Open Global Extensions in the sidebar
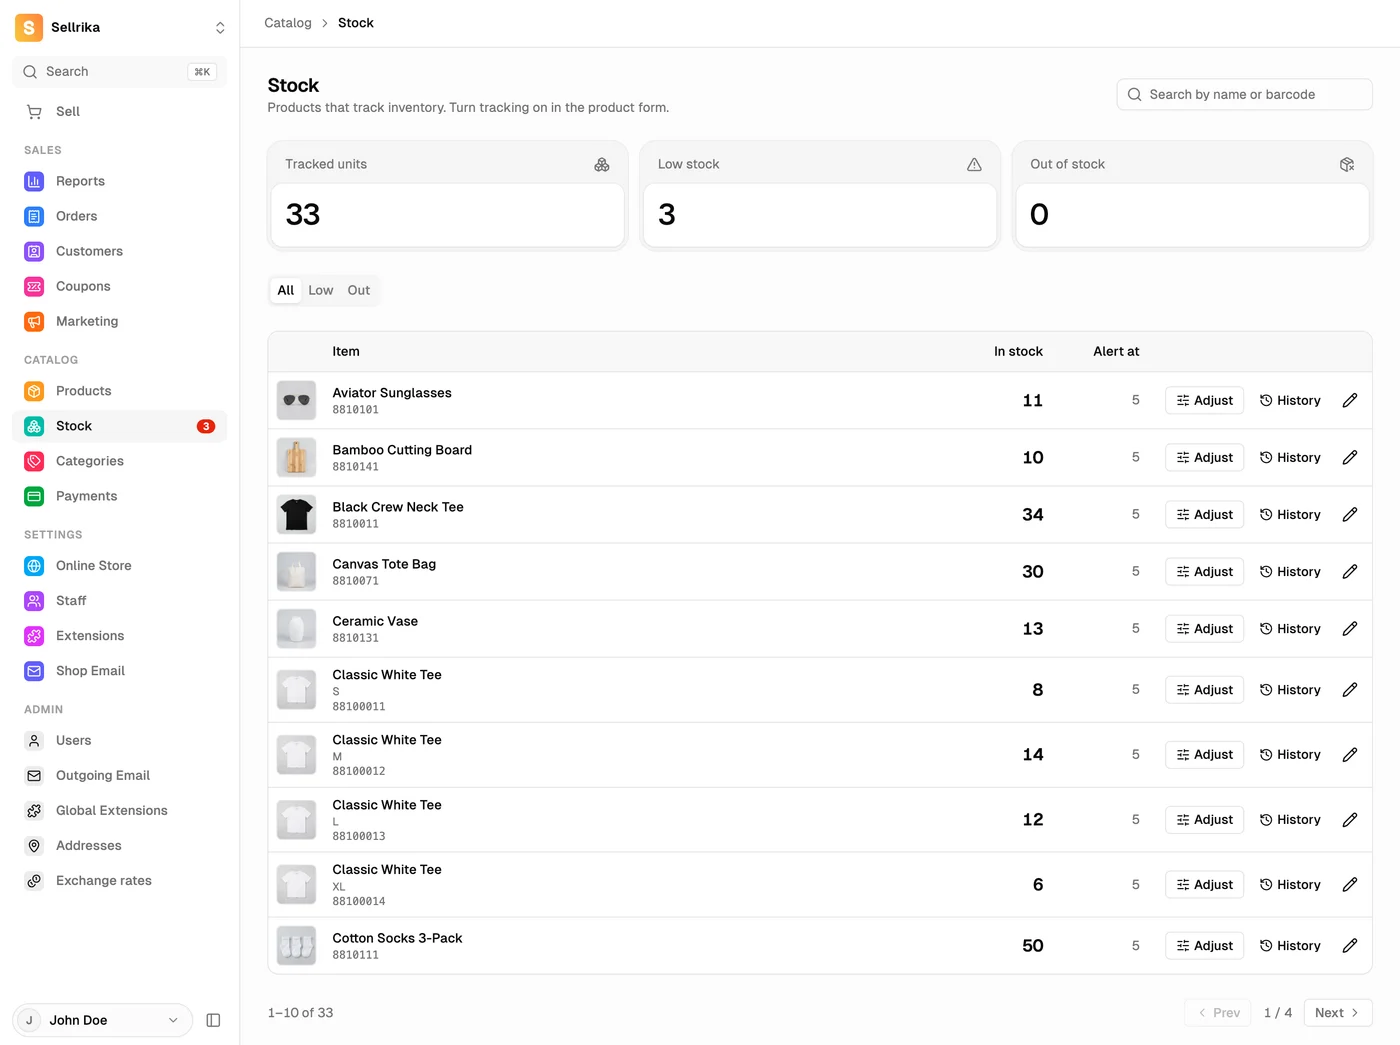 pos(120,811)
